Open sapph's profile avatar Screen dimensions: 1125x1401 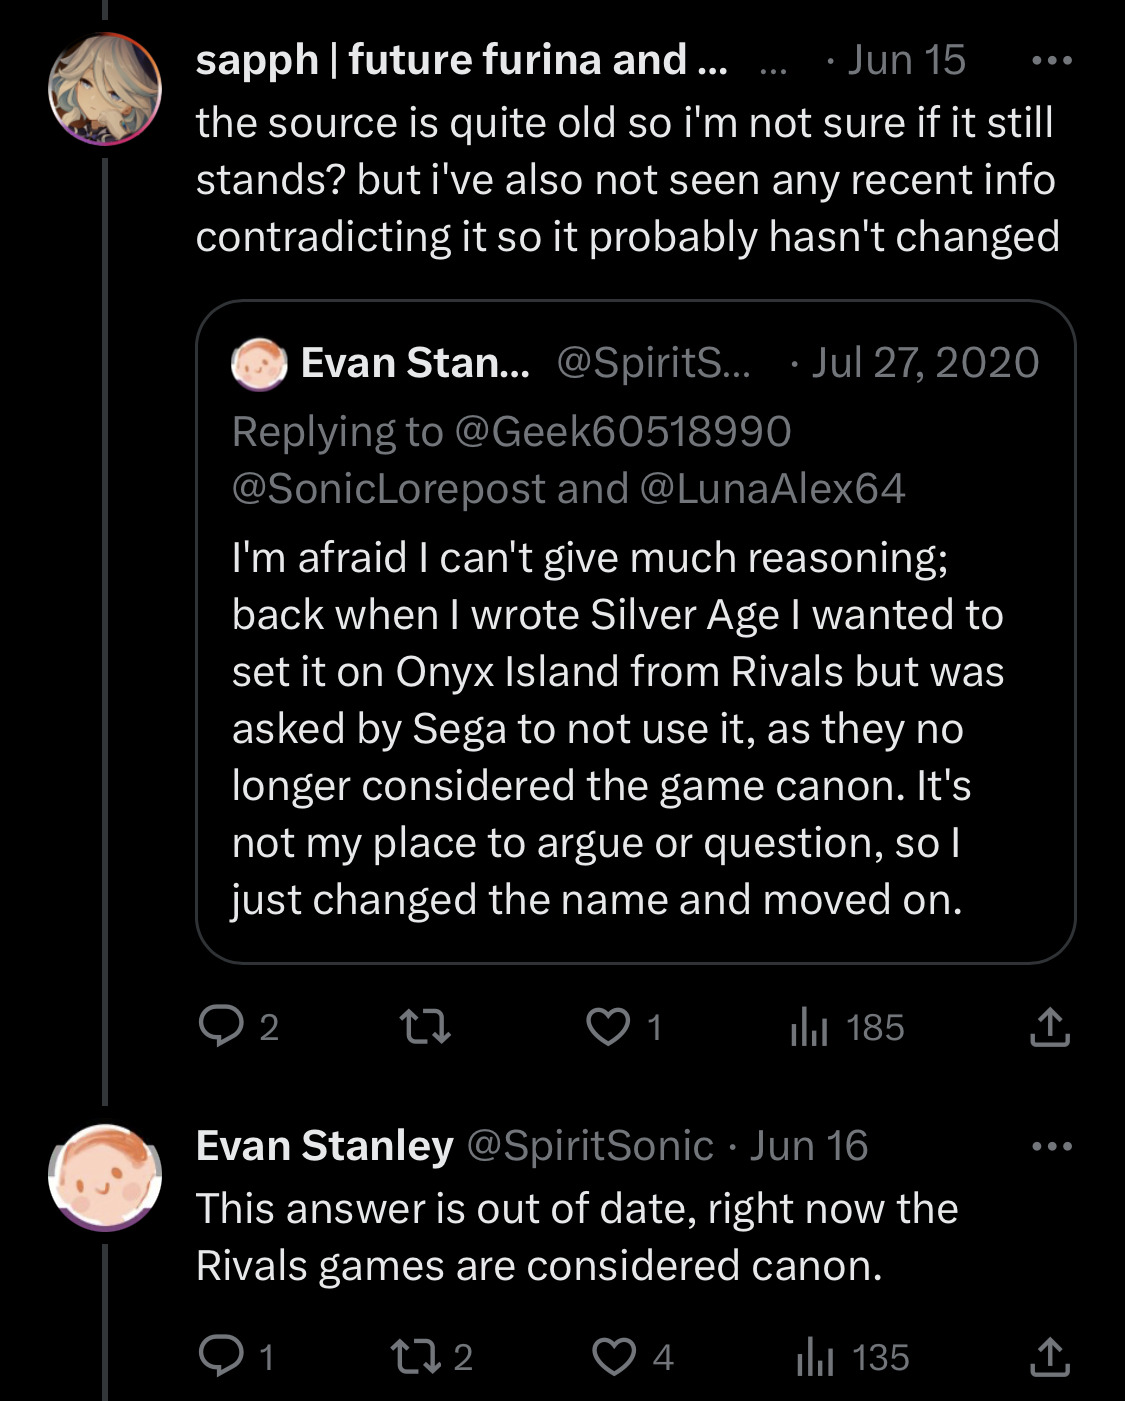pos(105,89)
